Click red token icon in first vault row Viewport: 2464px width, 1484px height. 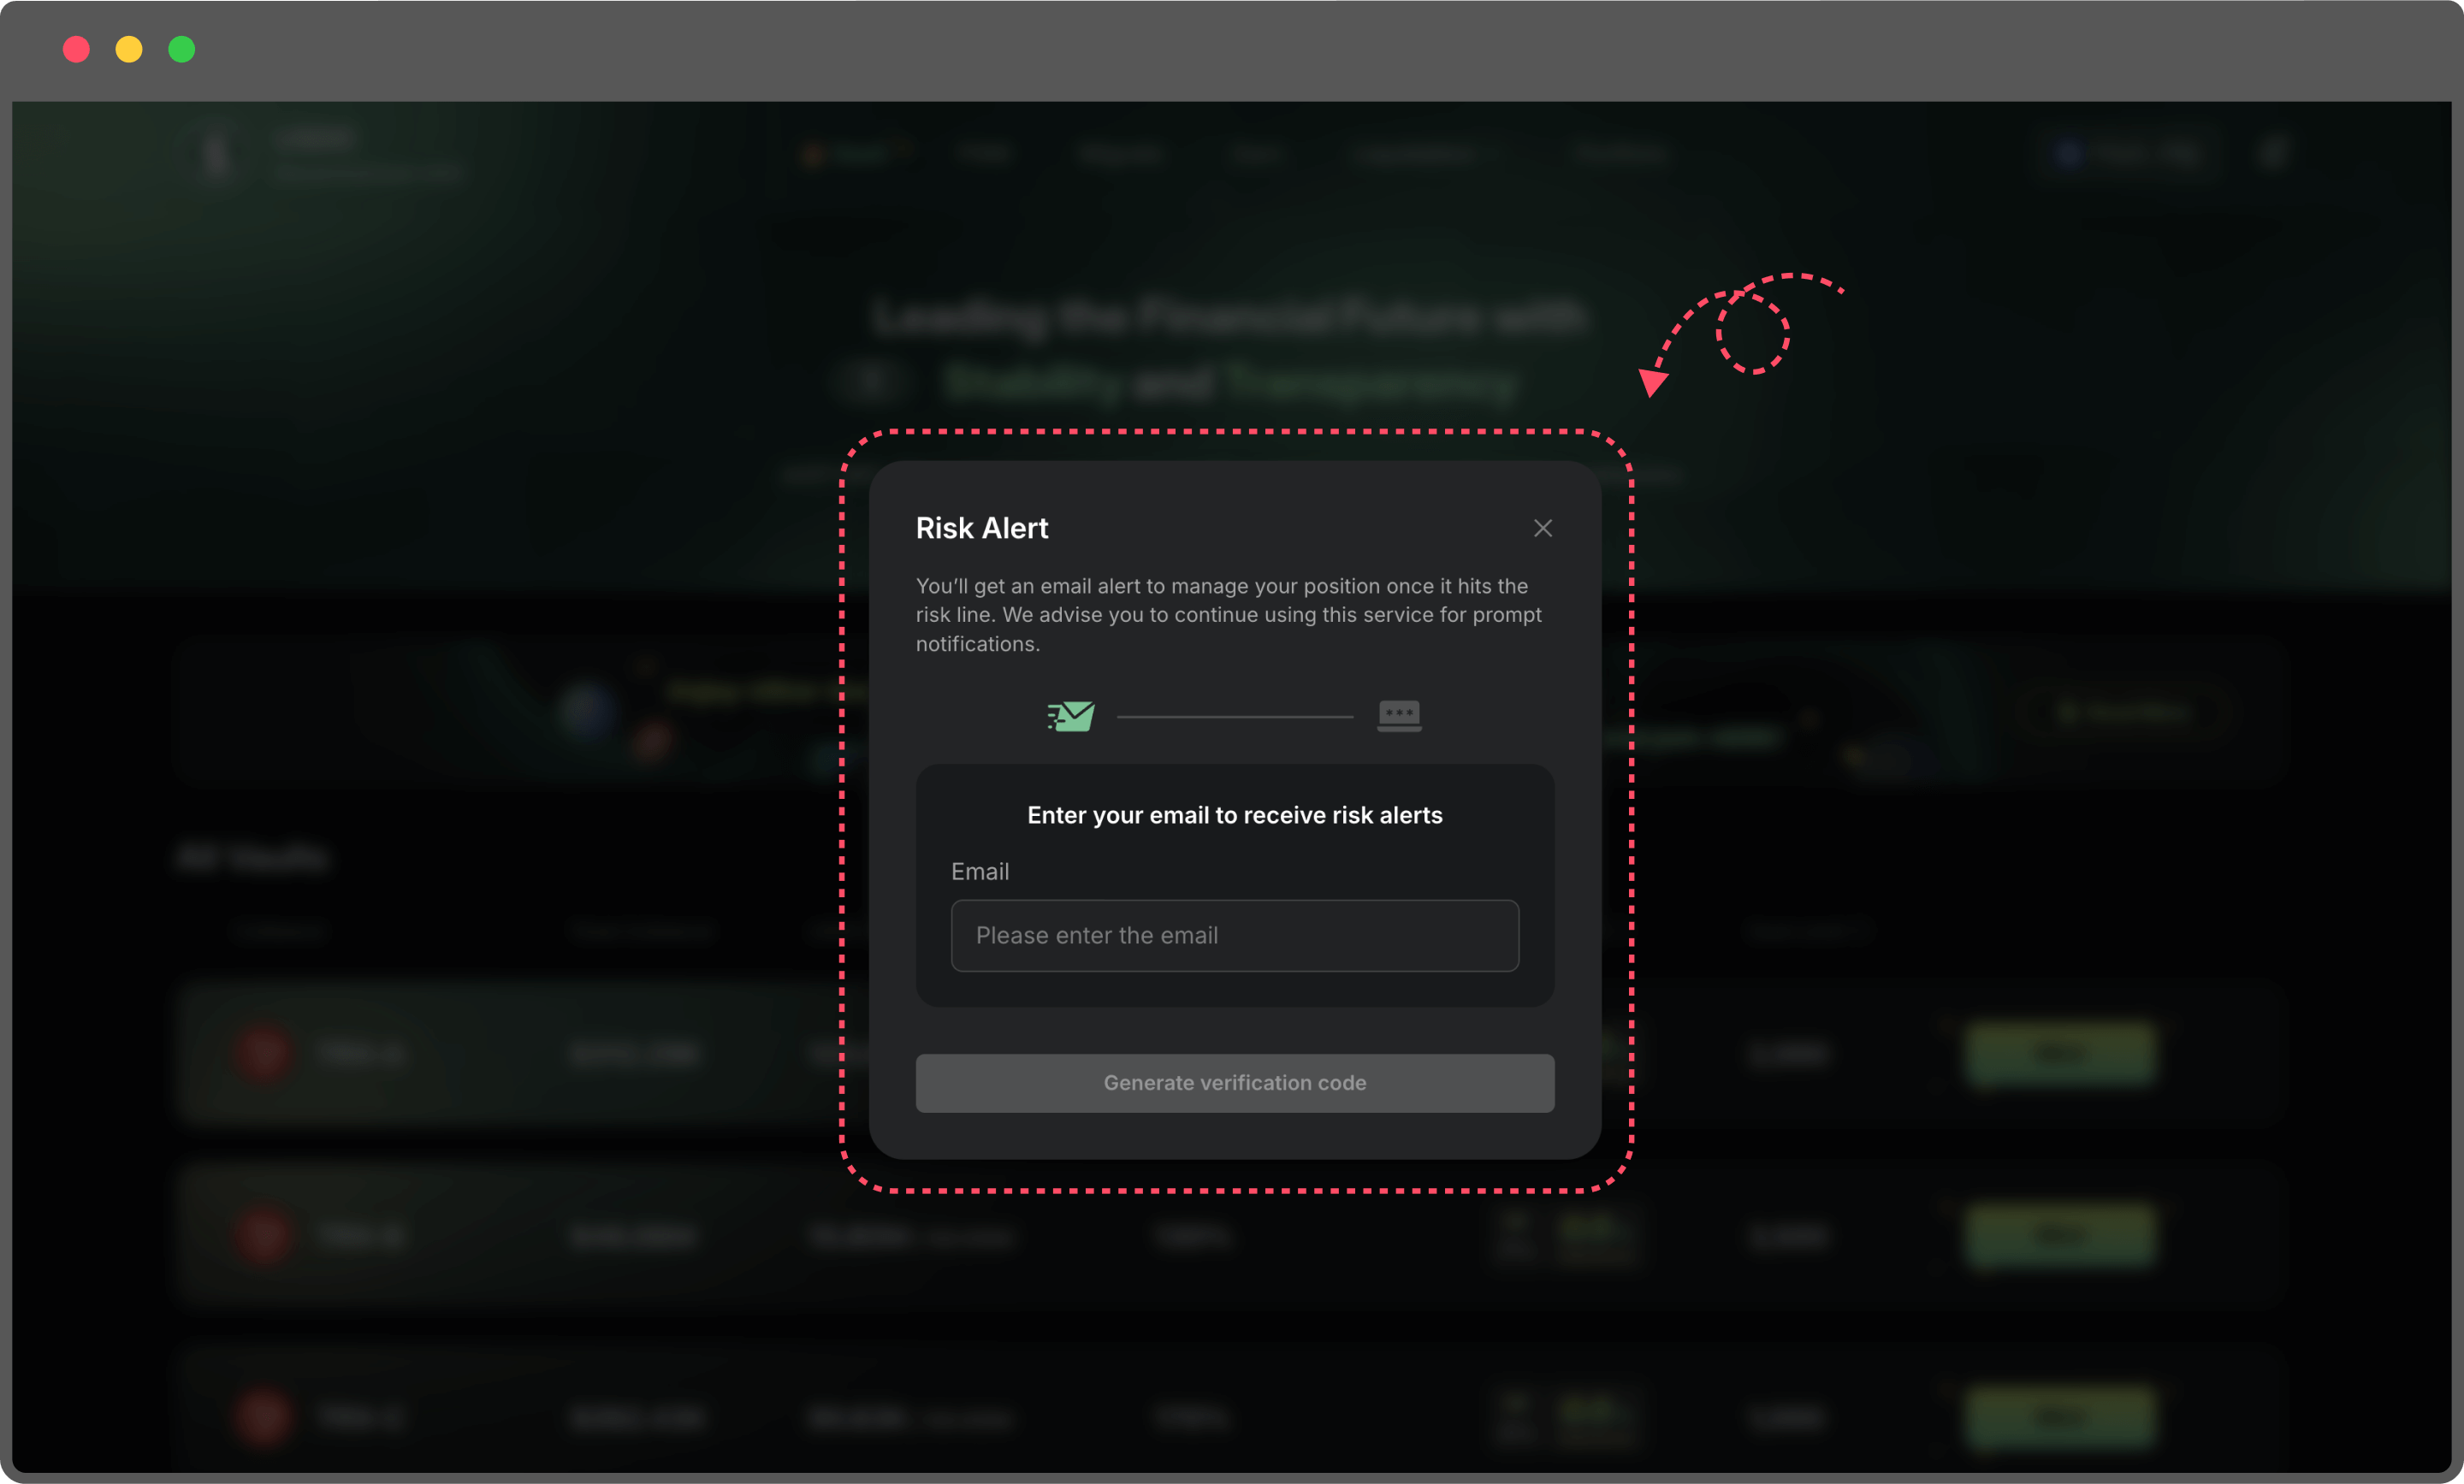[x=263, y=1053]
